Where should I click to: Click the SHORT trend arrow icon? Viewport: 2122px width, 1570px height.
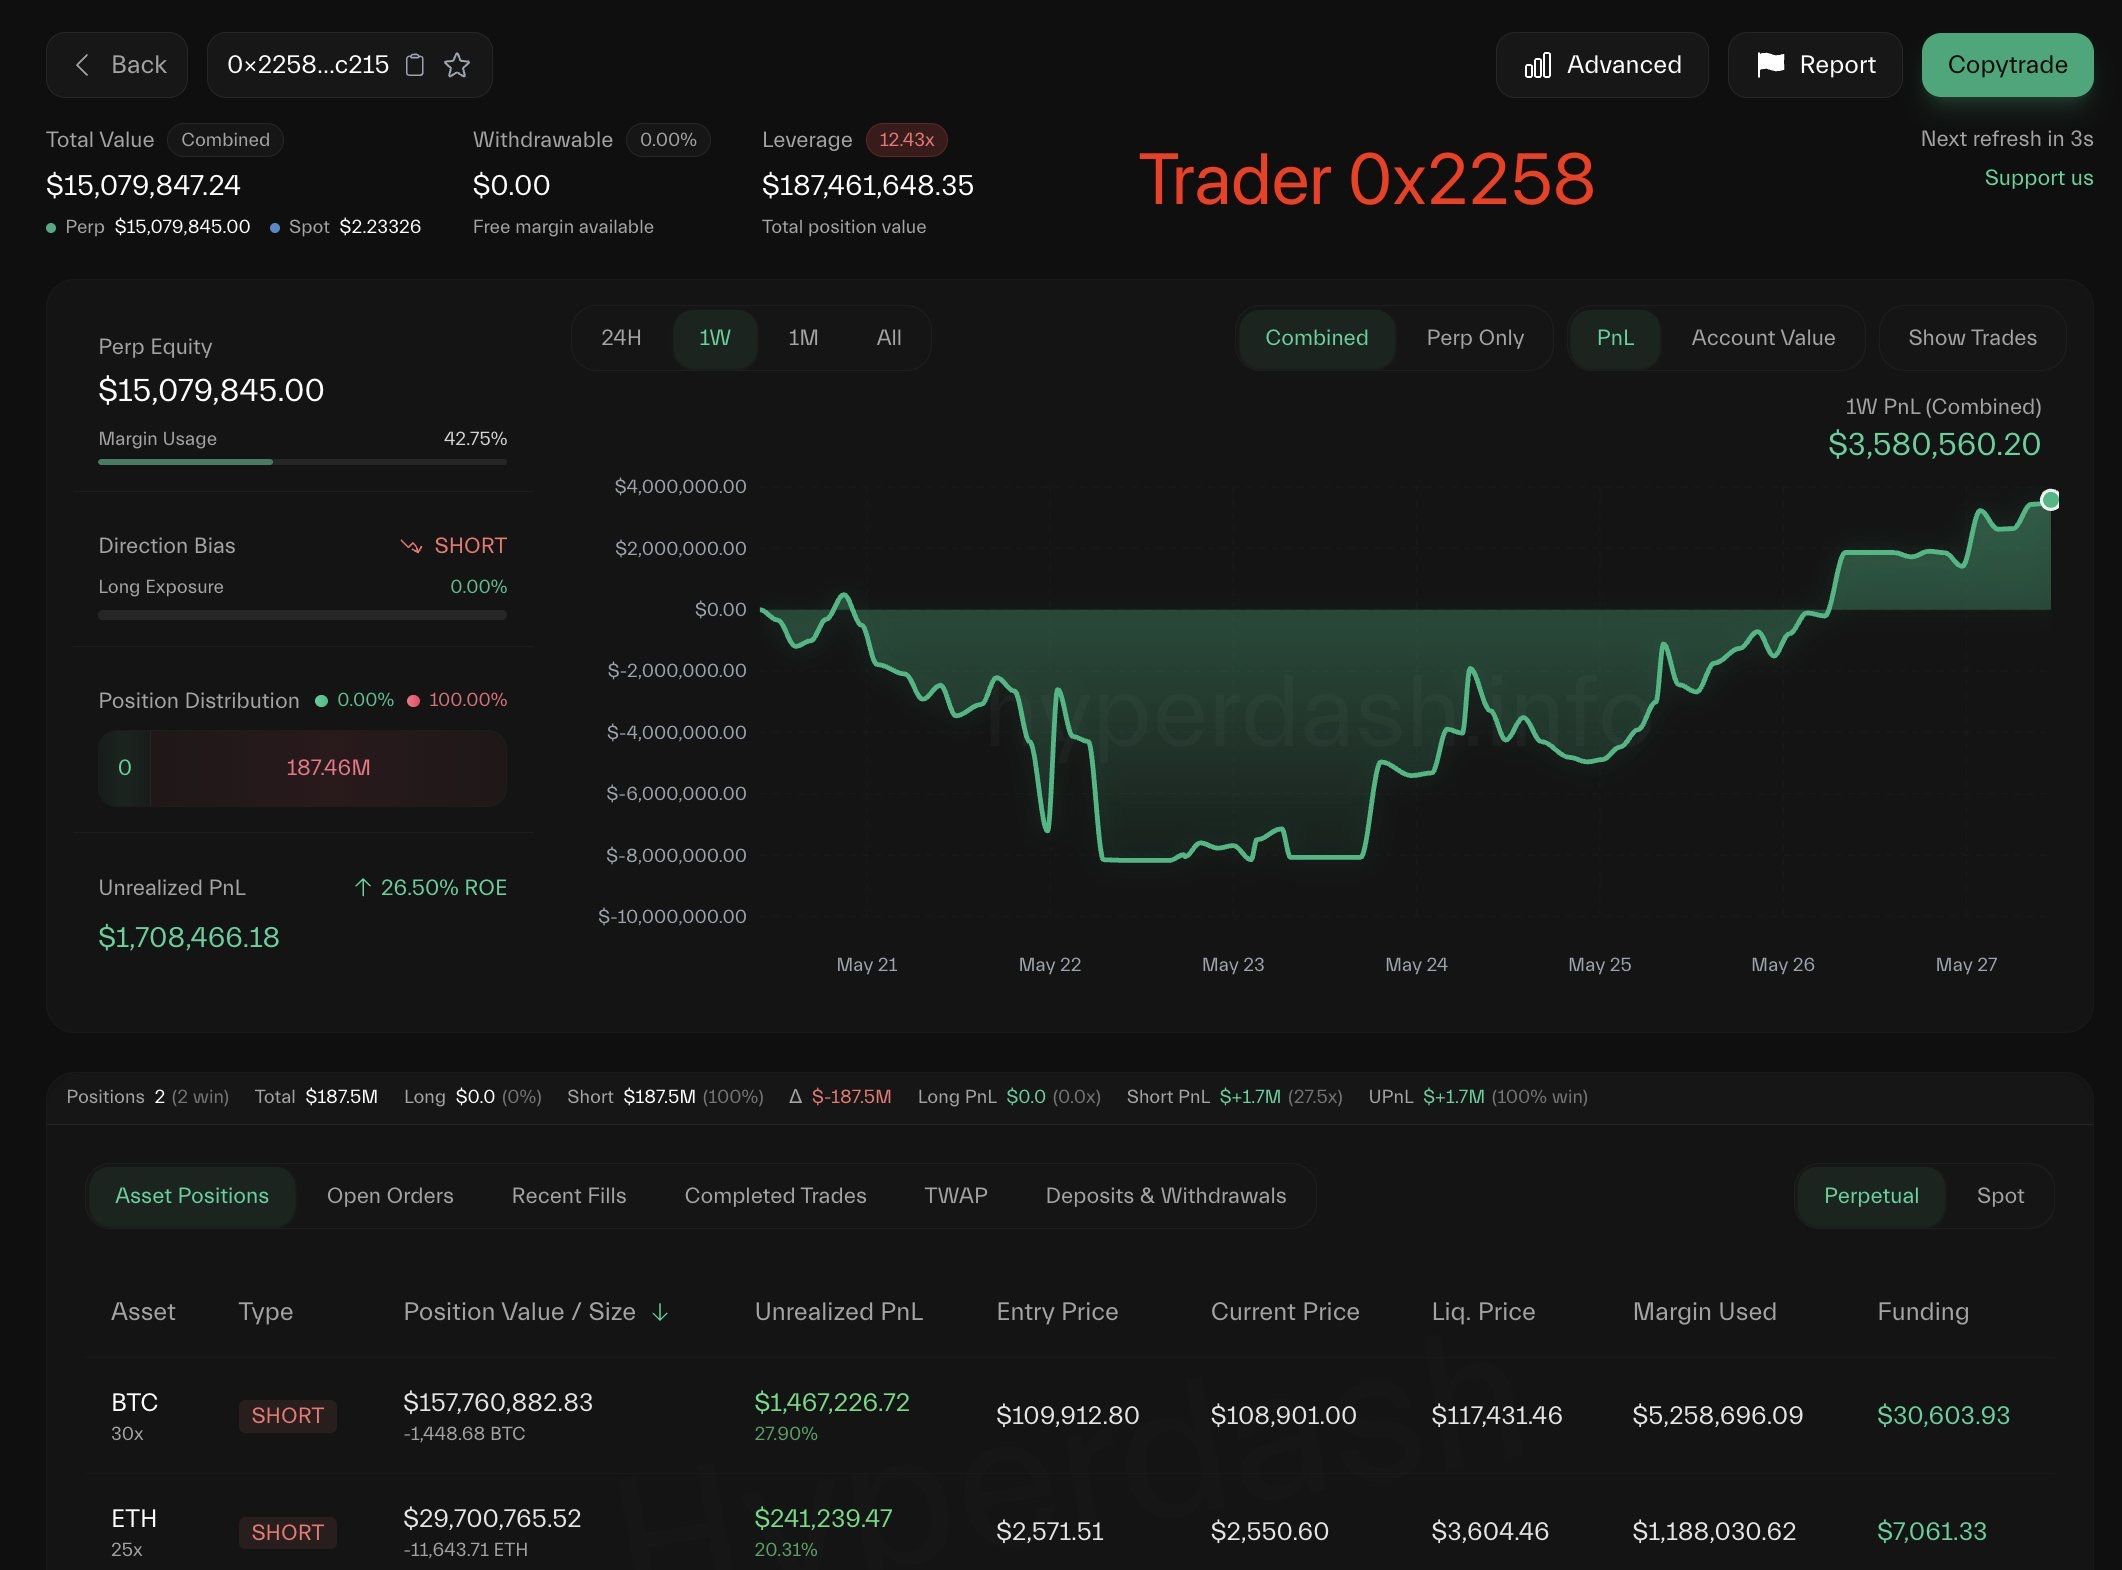click(x=411, y=546)
